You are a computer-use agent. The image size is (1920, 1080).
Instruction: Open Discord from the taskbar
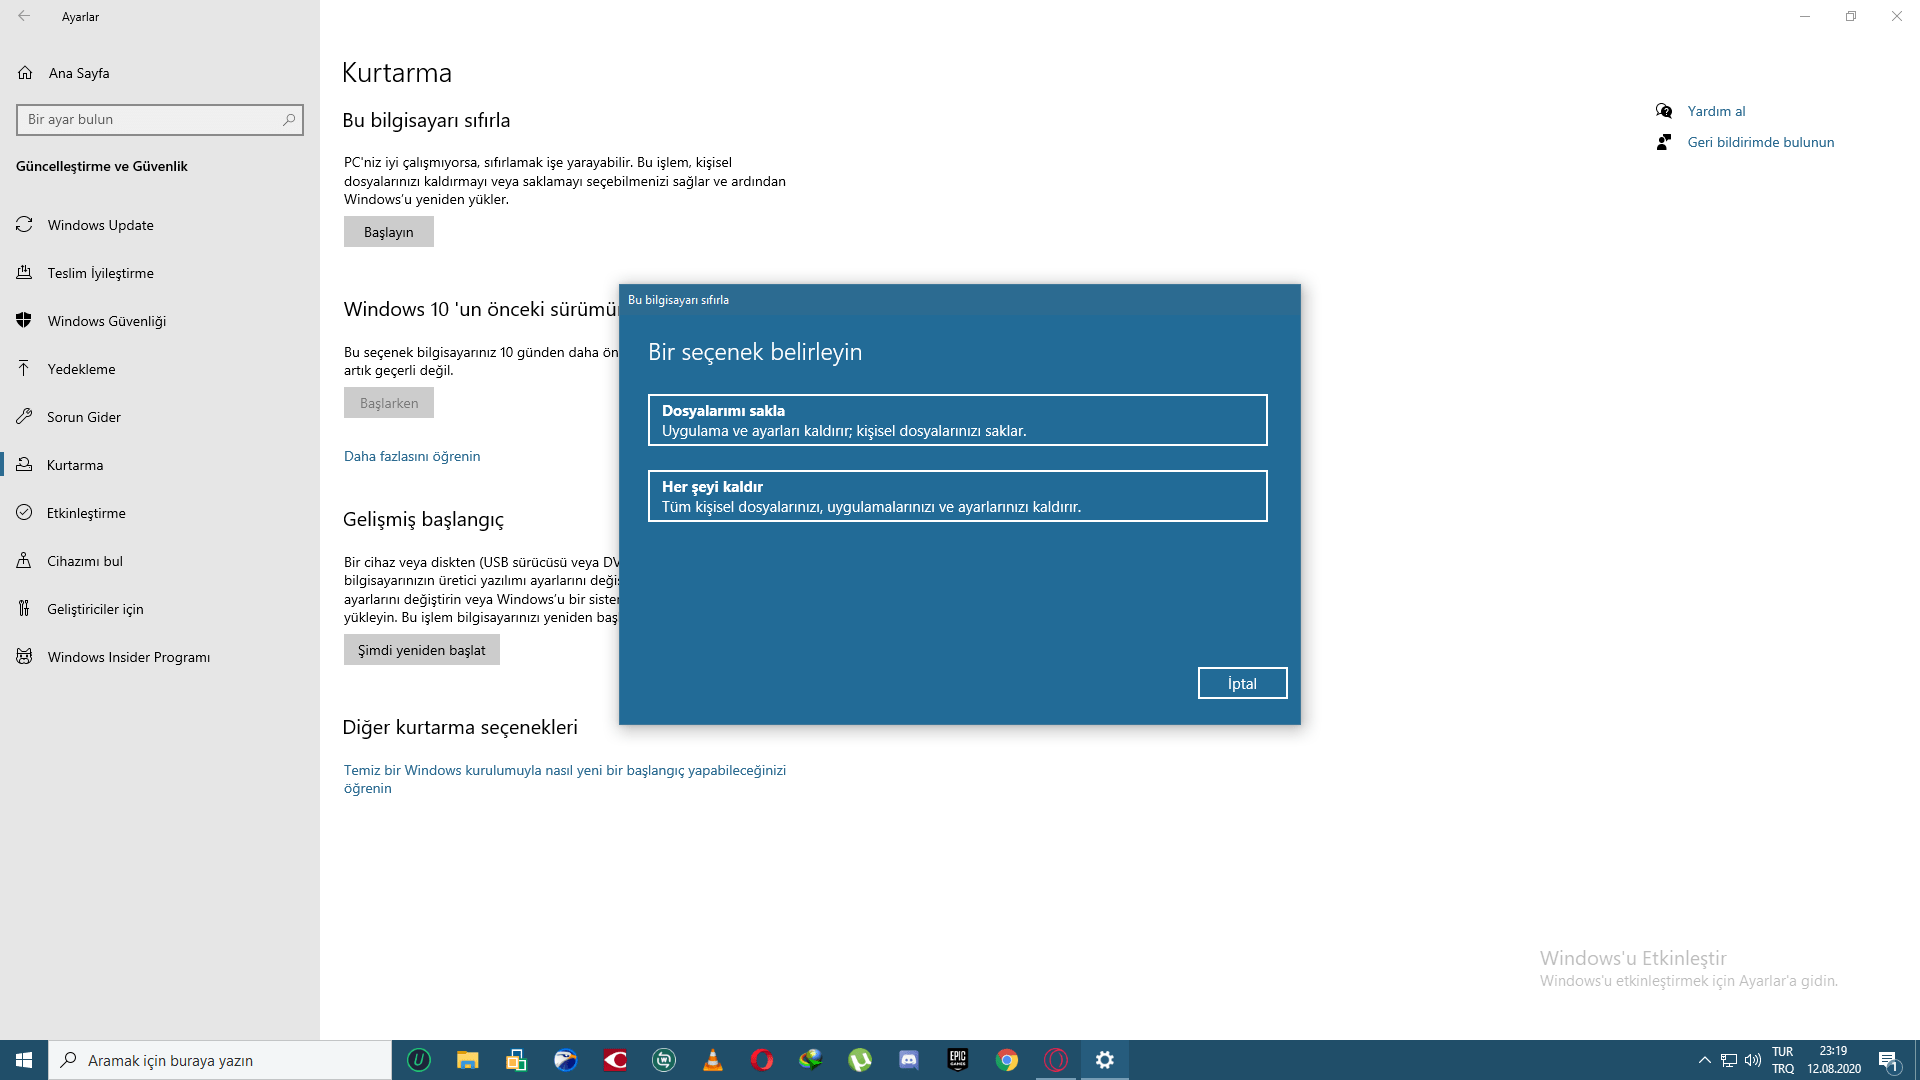click(908, 1059)
